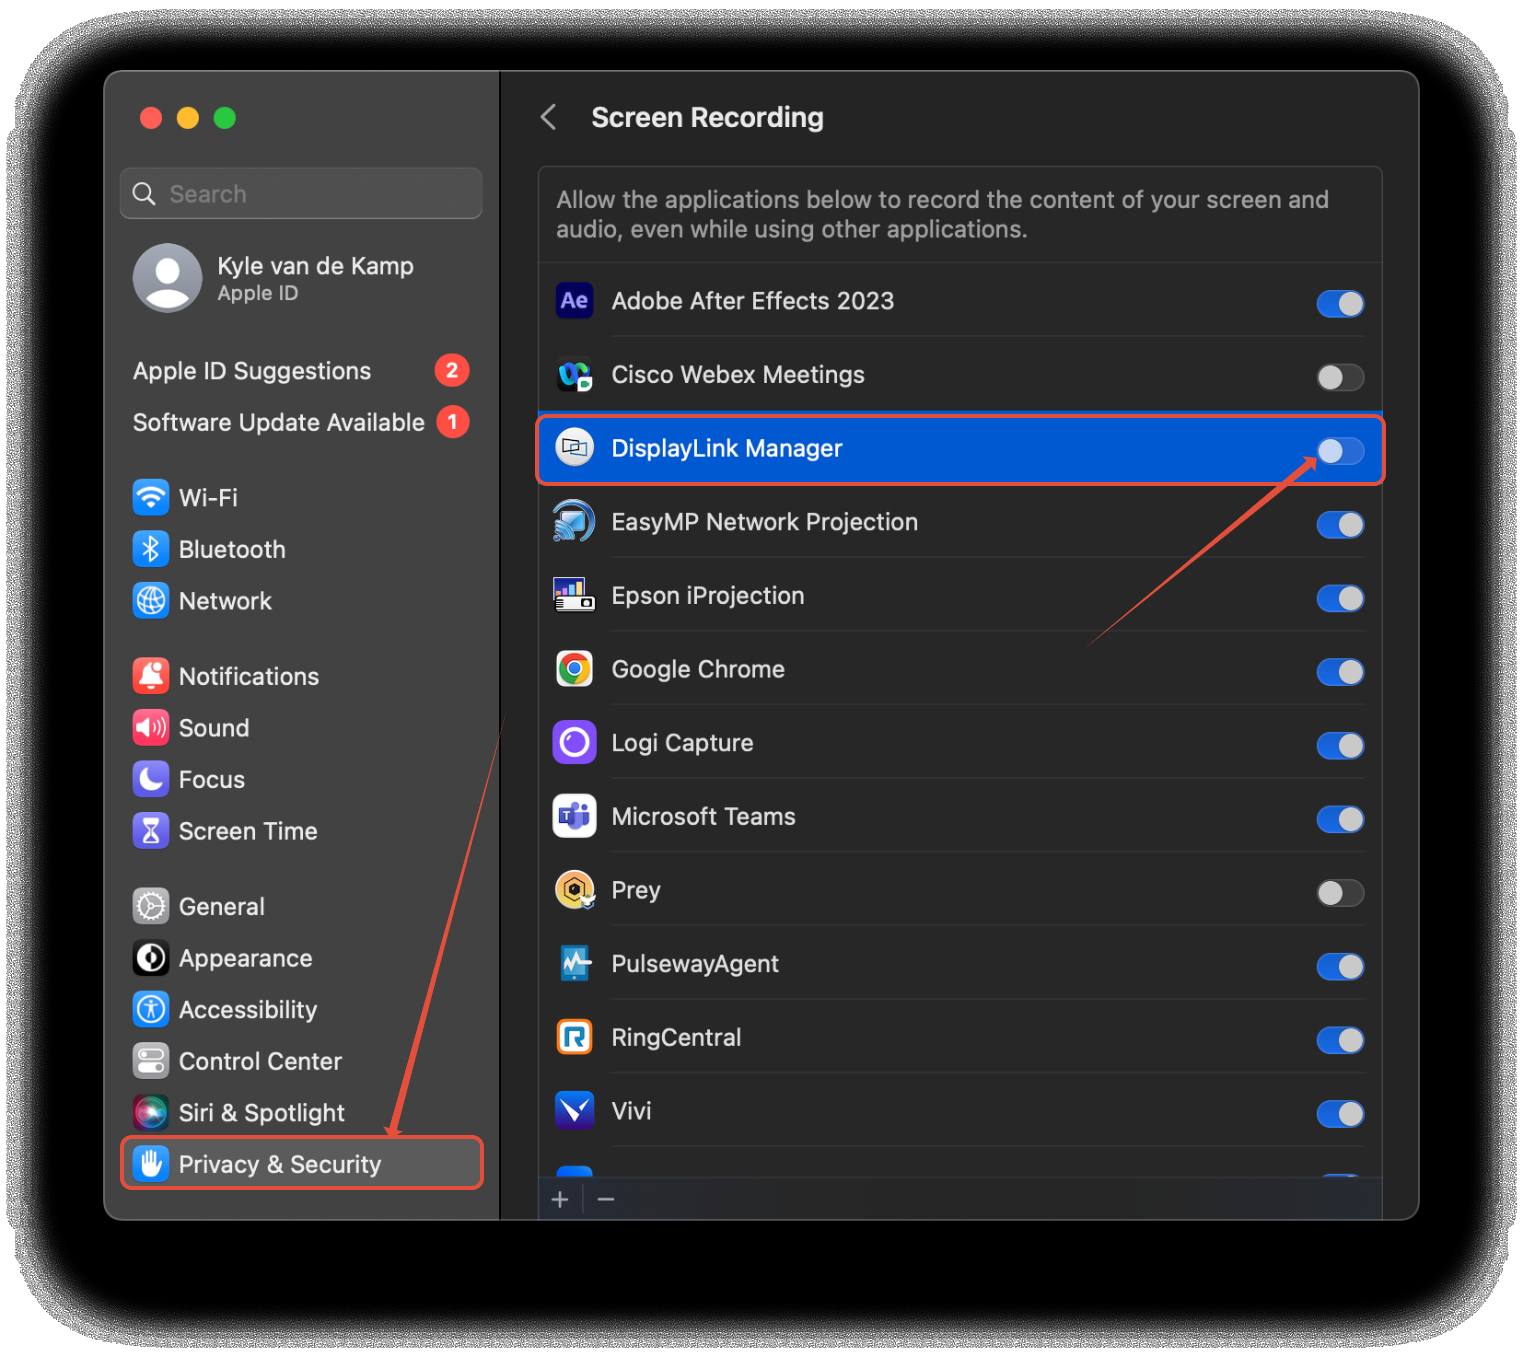Screen dimensions: 1523x1357
Task: Remove selected app with minus button
Action: [606, 1199]
